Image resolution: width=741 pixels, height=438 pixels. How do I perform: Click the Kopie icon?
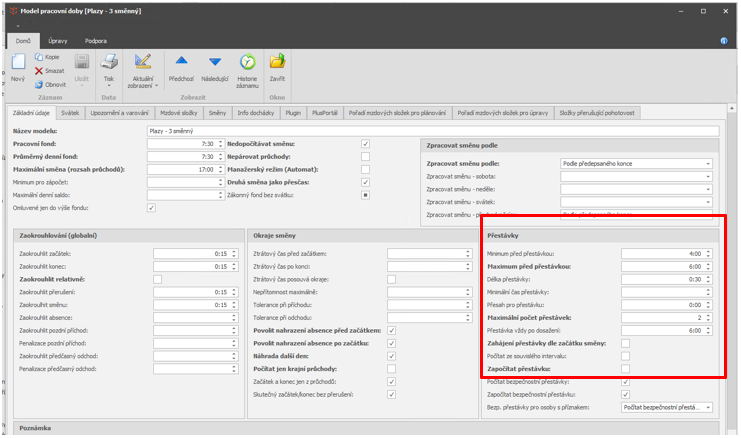tap(39, 57)
